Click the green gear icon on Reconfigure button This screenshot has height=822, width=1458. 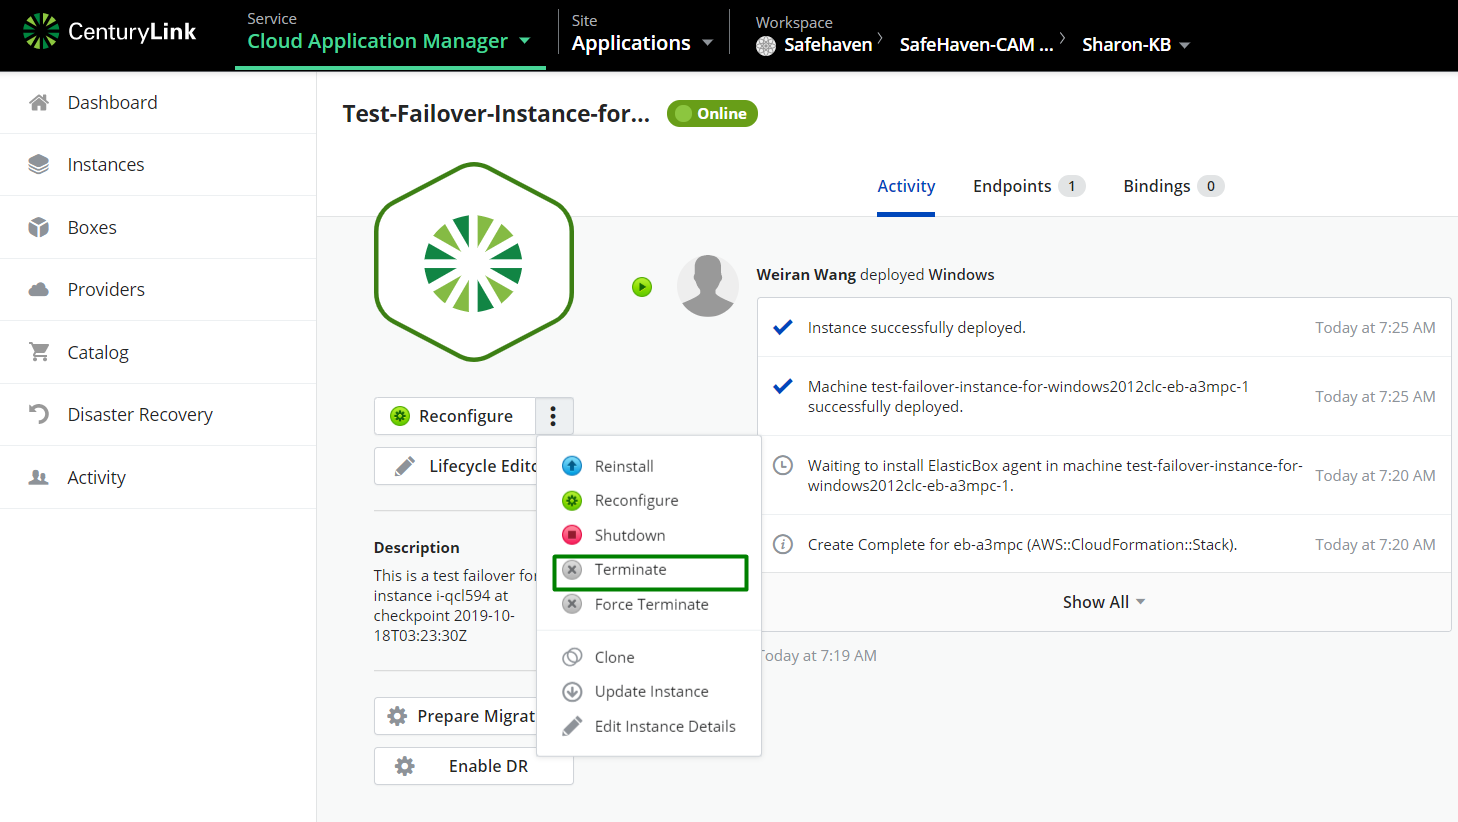tap(400, 416)
